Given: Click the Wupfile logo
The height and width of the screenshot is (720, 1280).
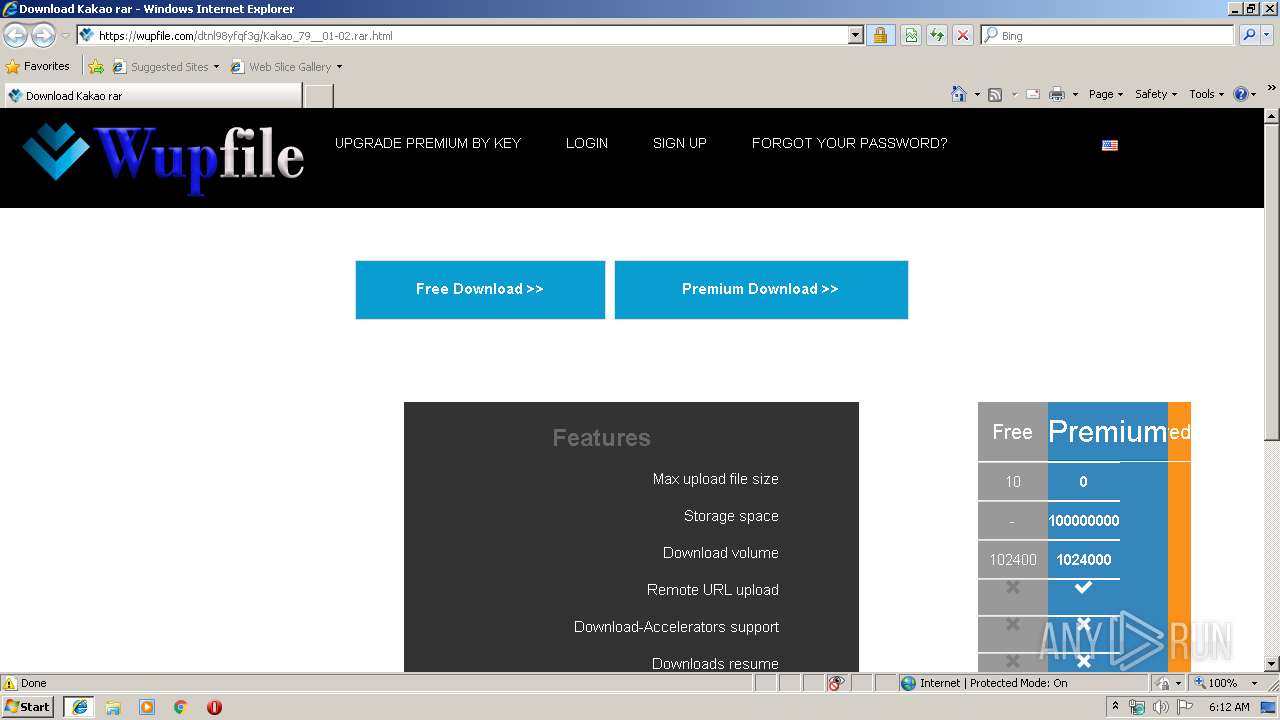Looking at the screenshot, I should [163, 157].
